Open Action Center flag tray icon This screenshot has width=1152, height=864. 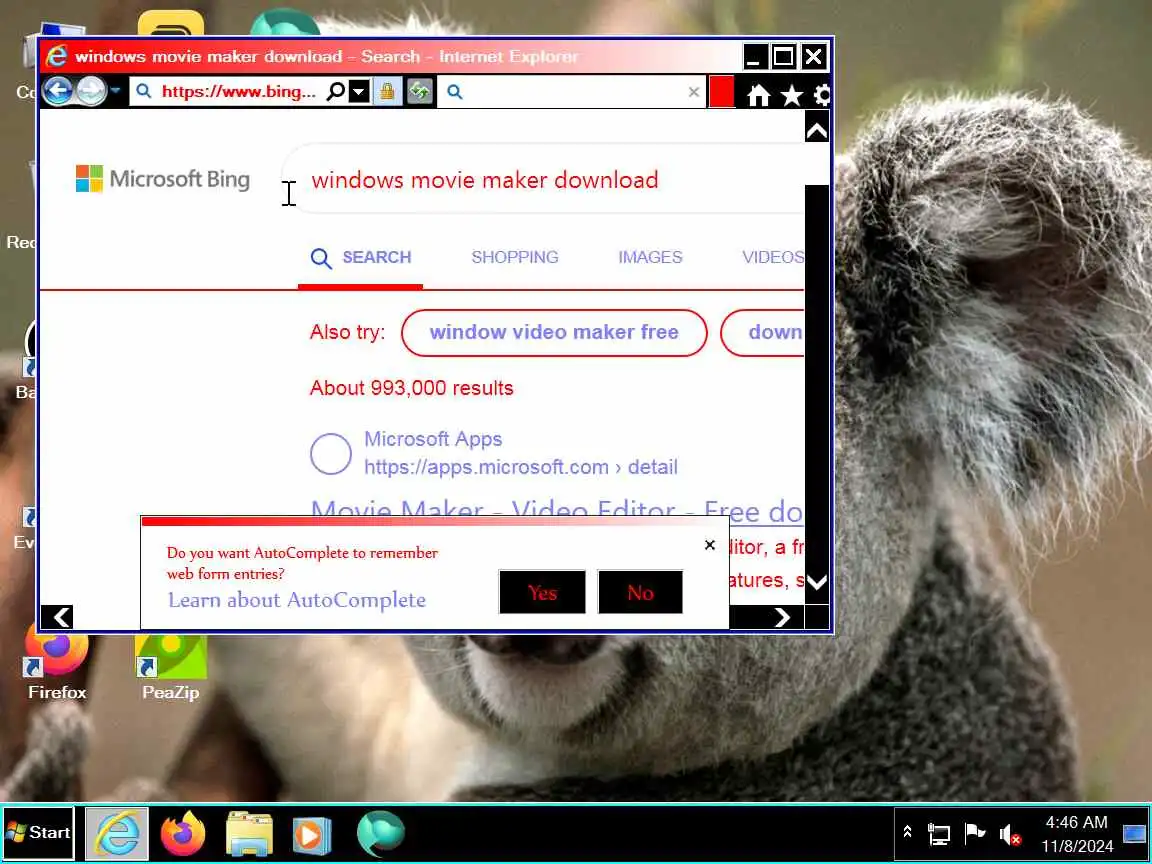point(975,834)
